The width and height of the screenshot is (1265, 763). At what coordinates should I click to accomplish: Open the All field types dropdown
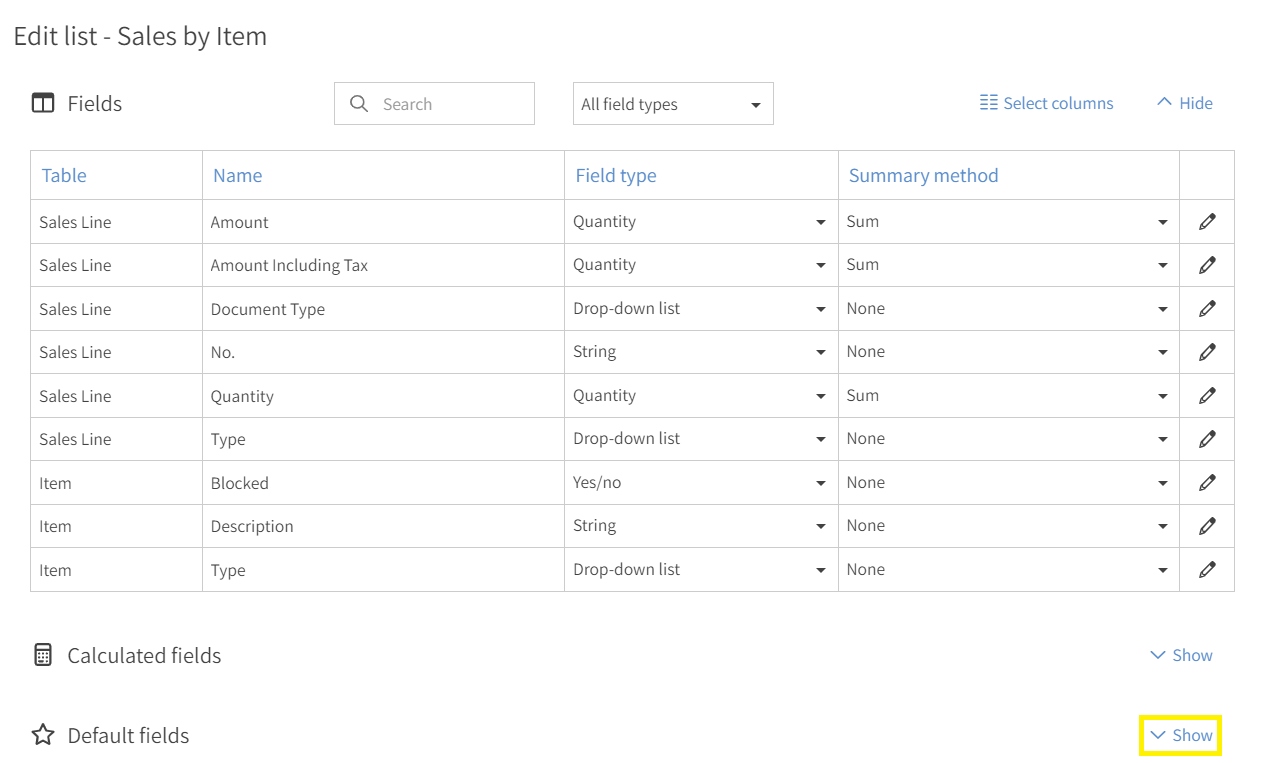pyautogui.click(x=672, y=103)
